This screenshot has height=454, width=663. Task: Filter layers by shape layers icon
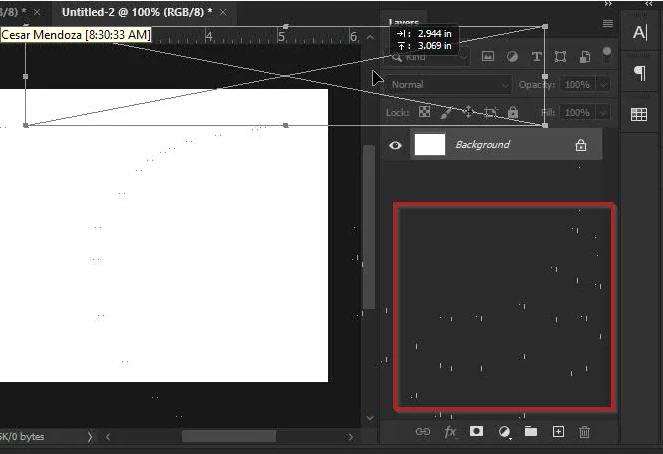[561, 56]
